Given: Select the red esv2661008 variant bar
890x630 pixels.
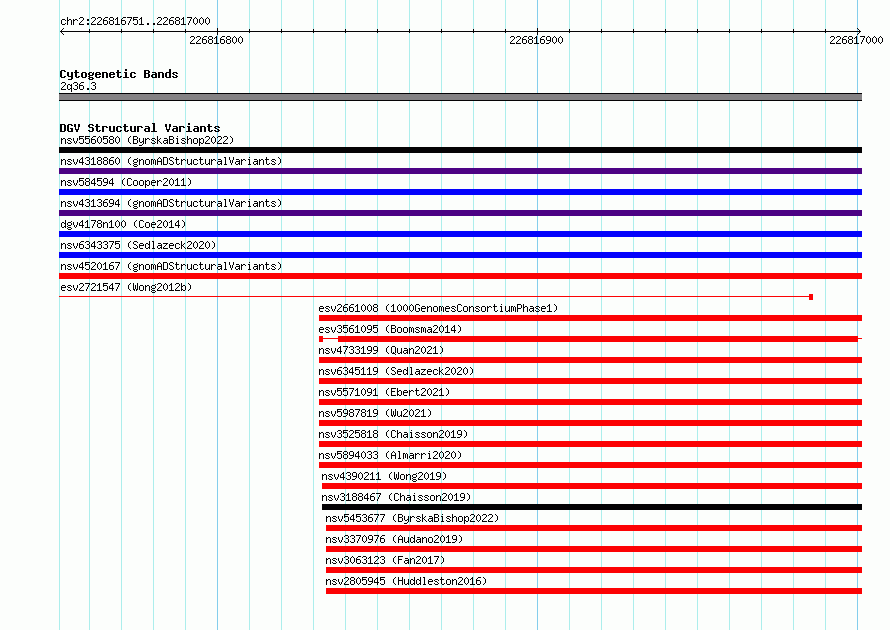Looking at the screenshot, I should (x=590, y=318).
